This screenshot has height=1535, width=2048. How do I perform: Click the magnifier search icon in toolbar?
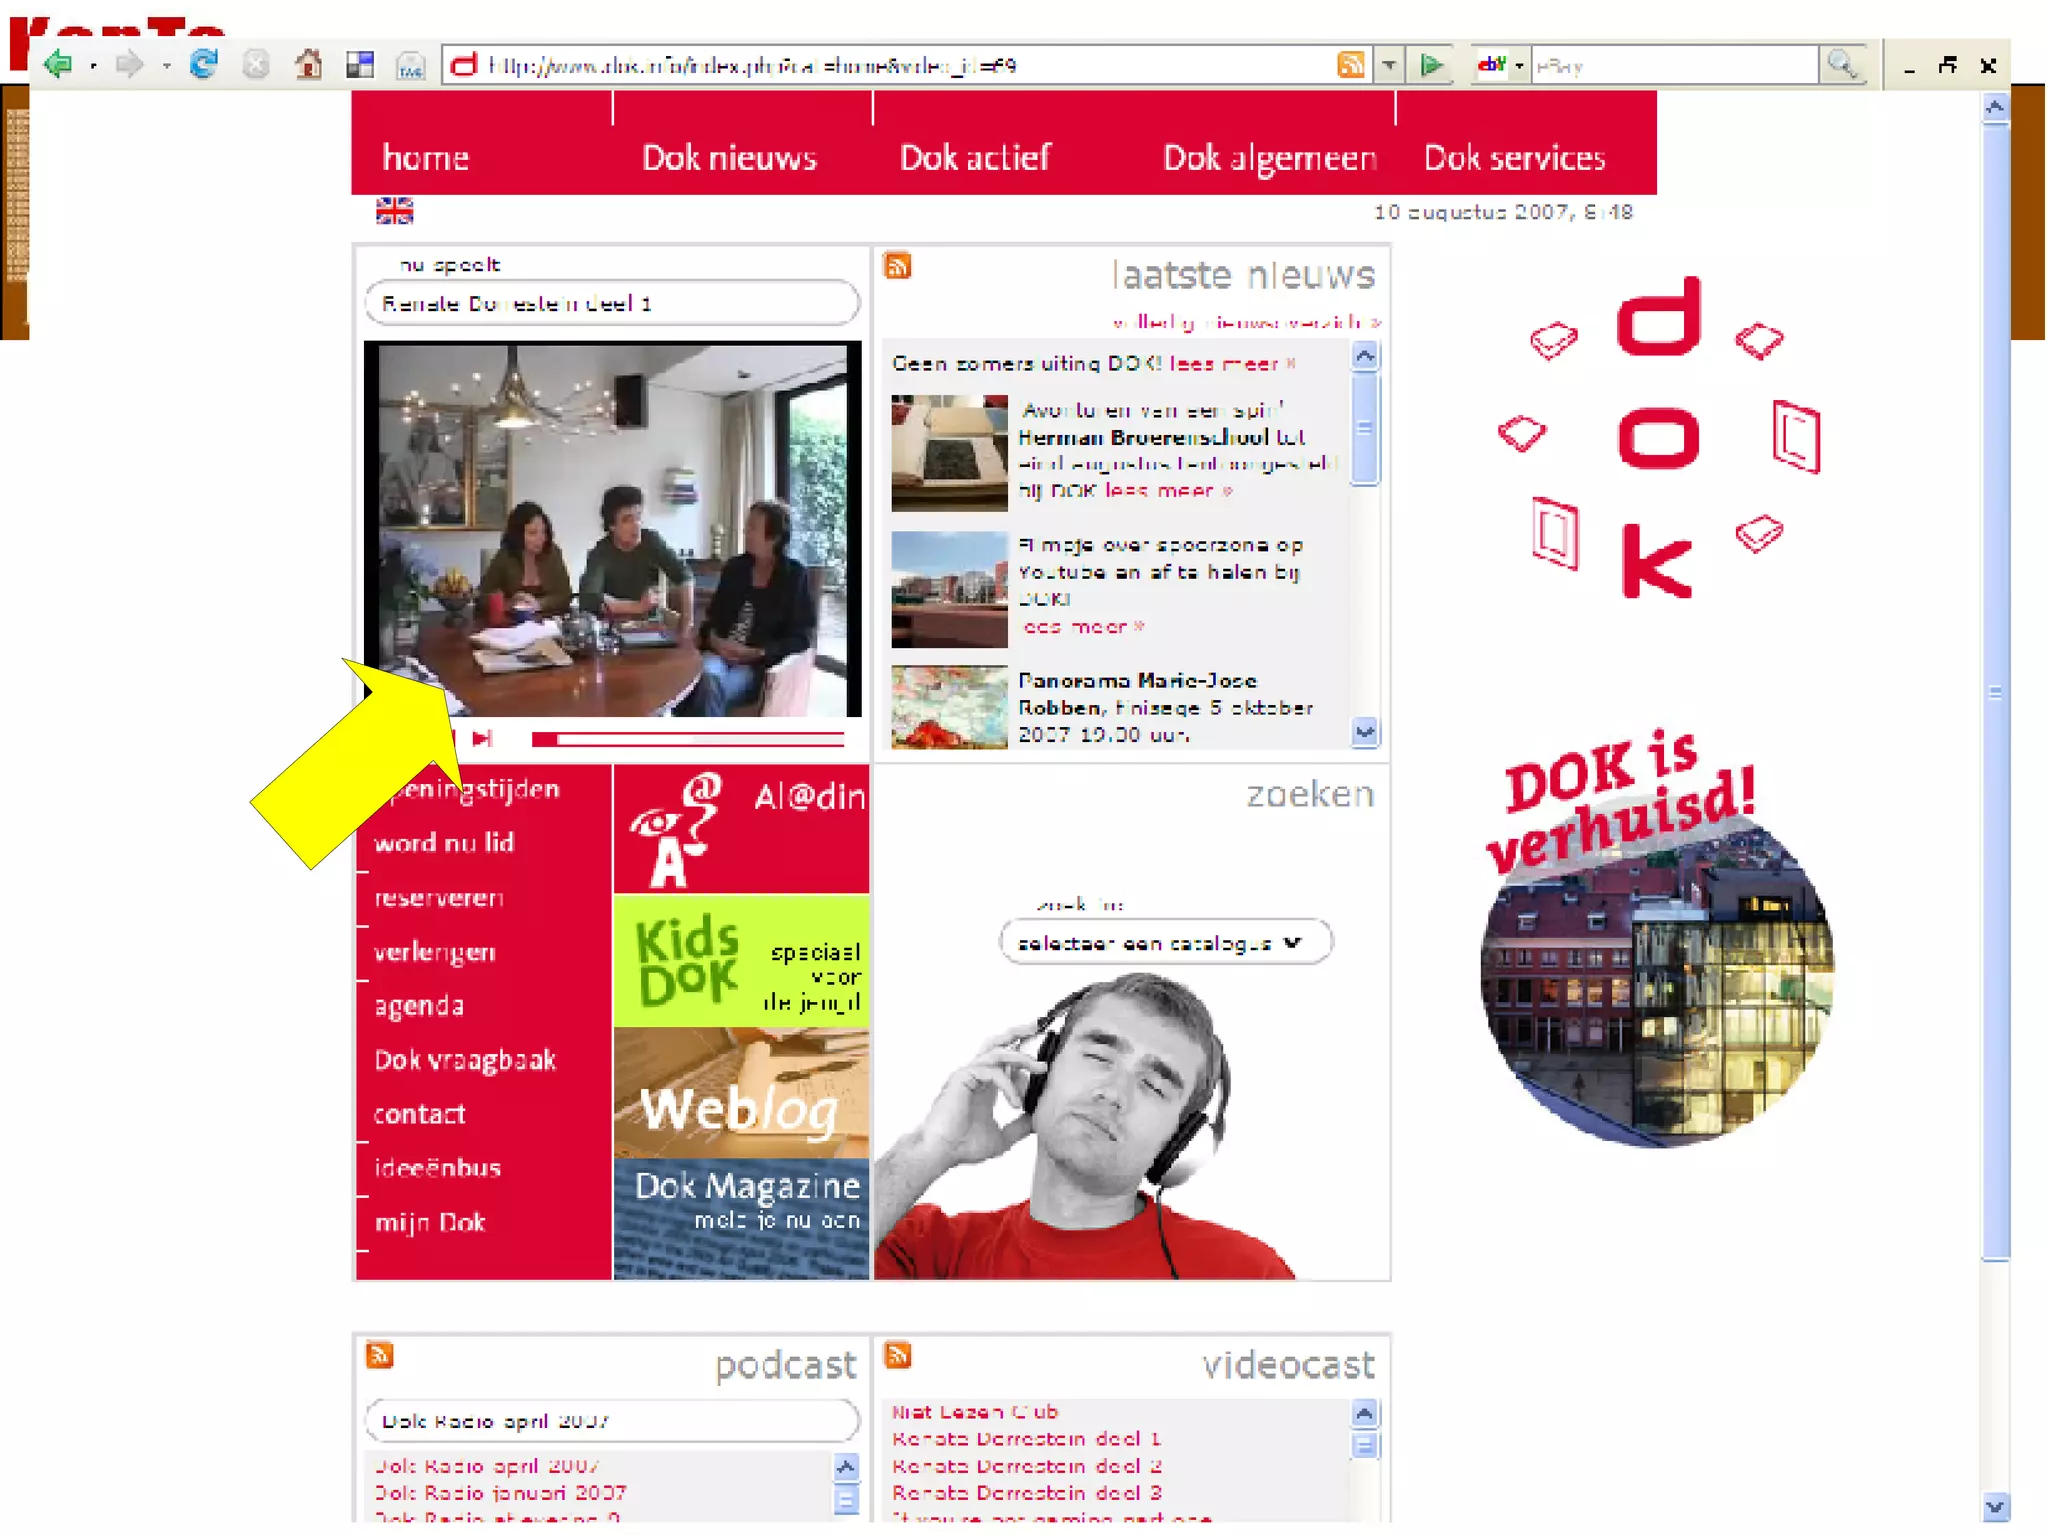point(1841,65)
